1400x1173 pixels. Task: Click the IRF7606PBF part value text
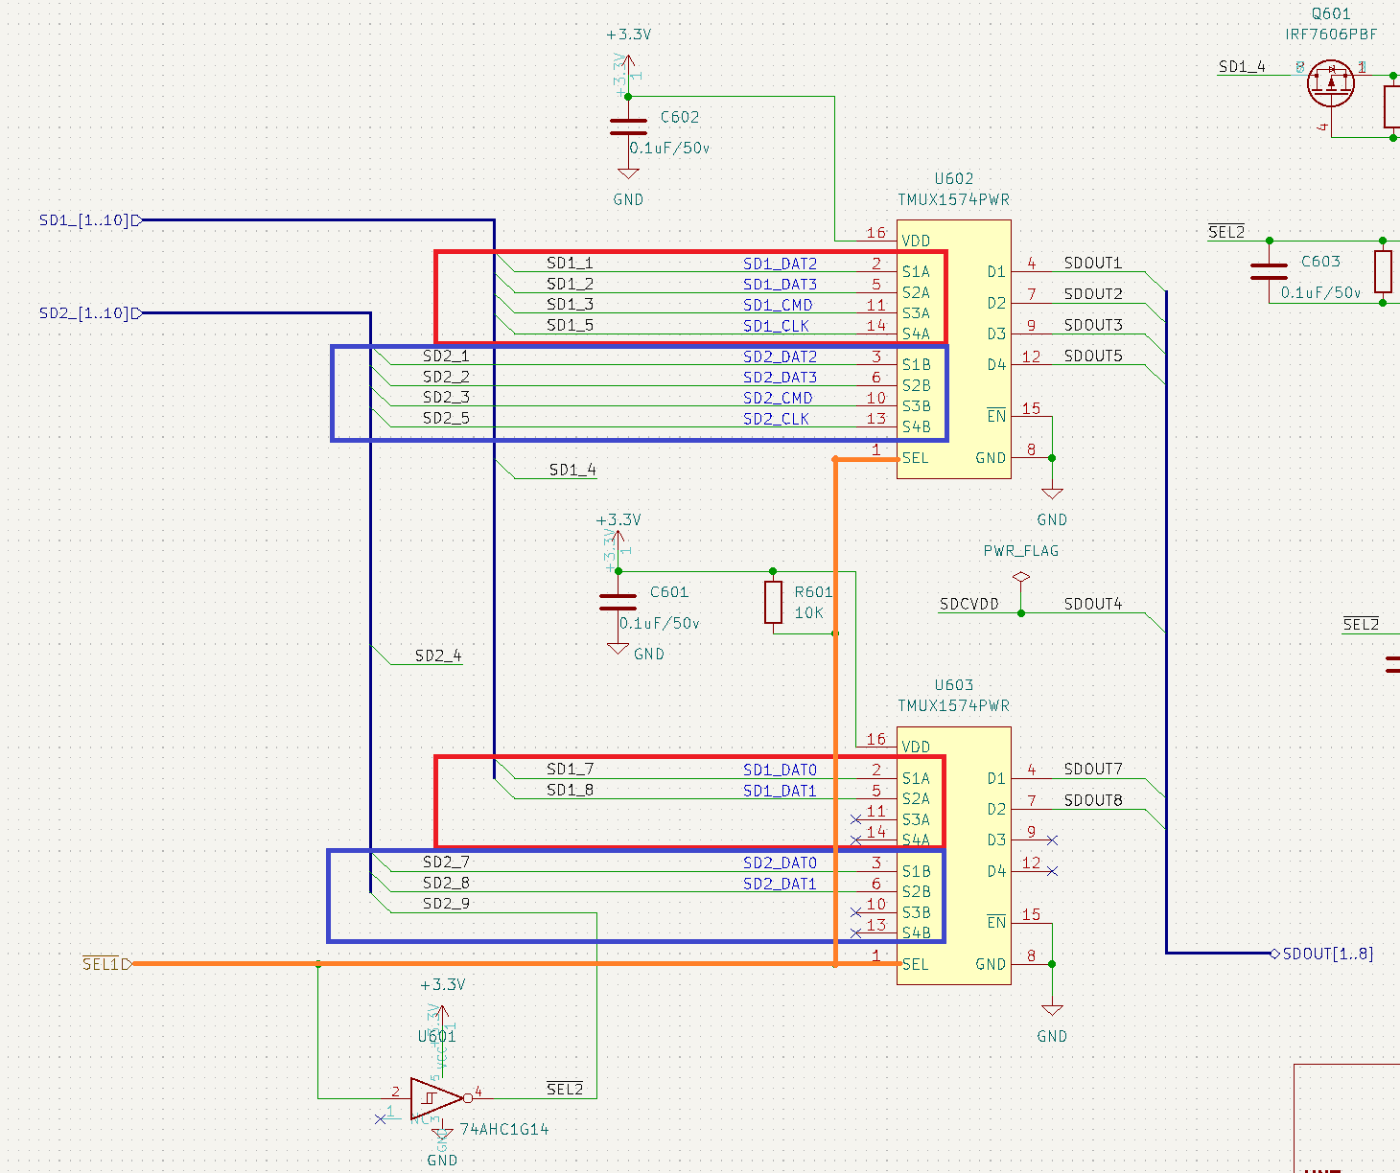[x=1331, y=34]
